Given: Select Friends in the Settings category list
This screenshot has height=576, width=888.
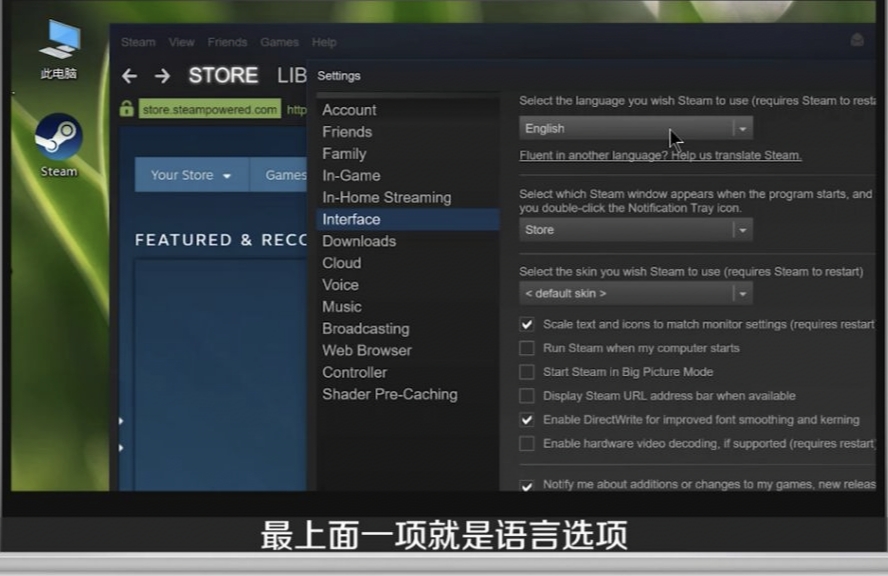Looking at the screenshot, I should pyautogui.click(x=408, y=132).
